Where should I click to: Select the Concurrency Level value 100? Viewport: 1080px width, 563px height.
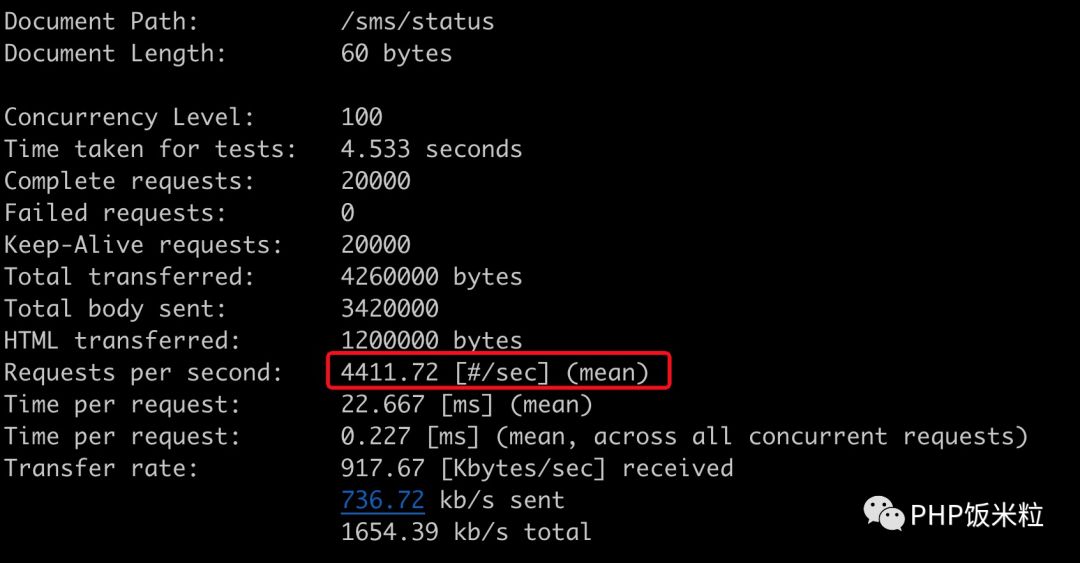click(362, 117)
